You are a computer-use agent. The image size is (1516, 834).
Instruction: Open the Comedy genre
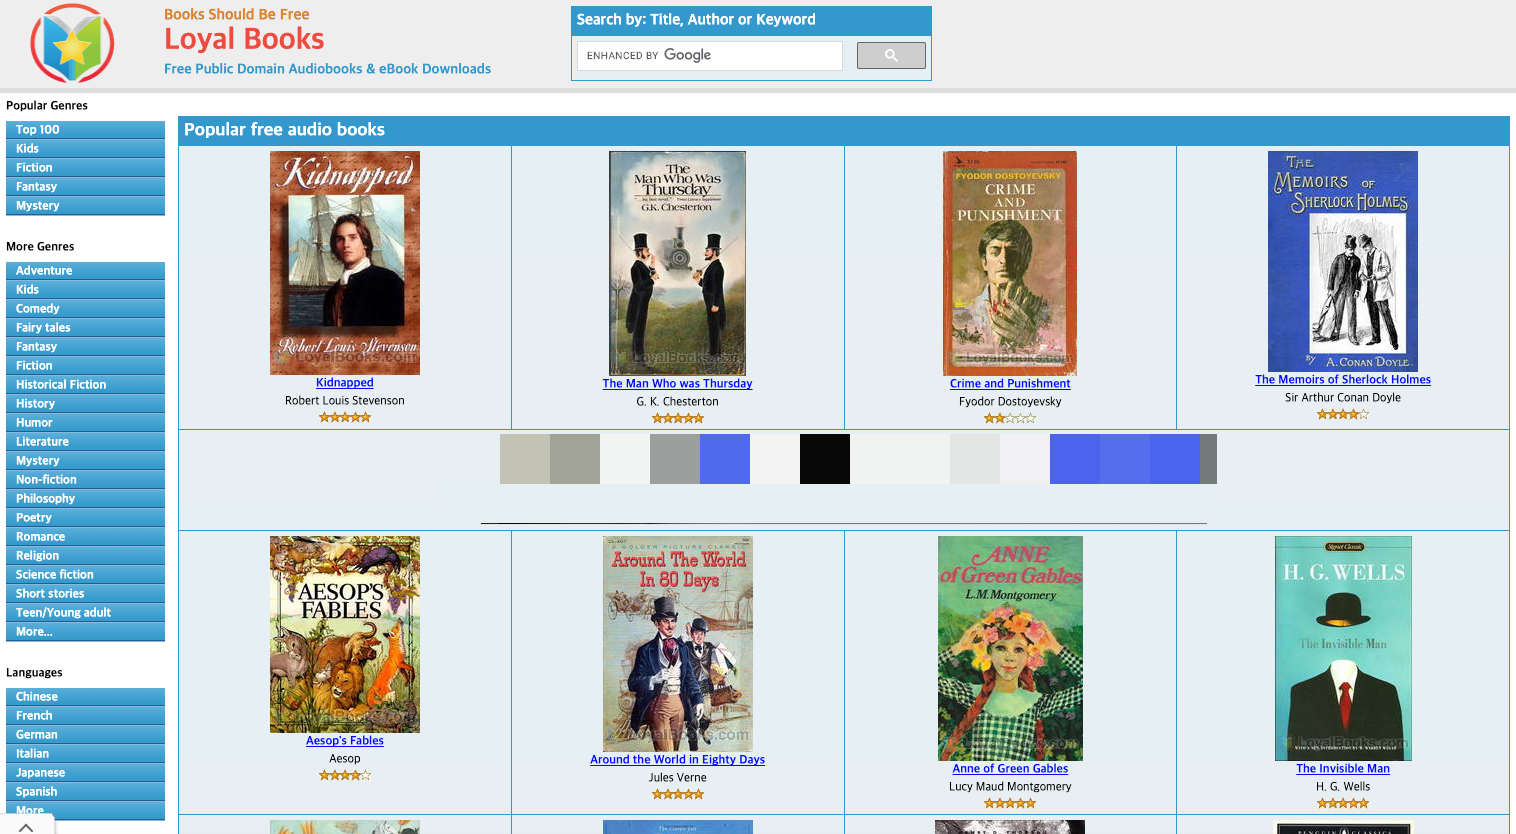(85, 309)
